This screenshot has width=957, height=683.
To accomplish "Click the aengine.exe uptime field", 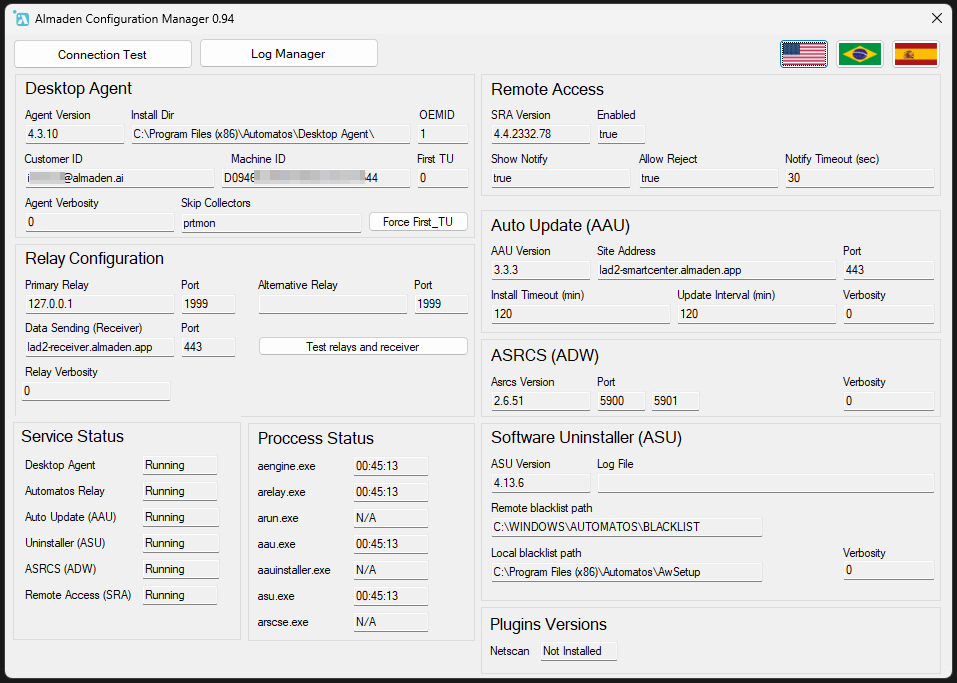I will (390, 465).
